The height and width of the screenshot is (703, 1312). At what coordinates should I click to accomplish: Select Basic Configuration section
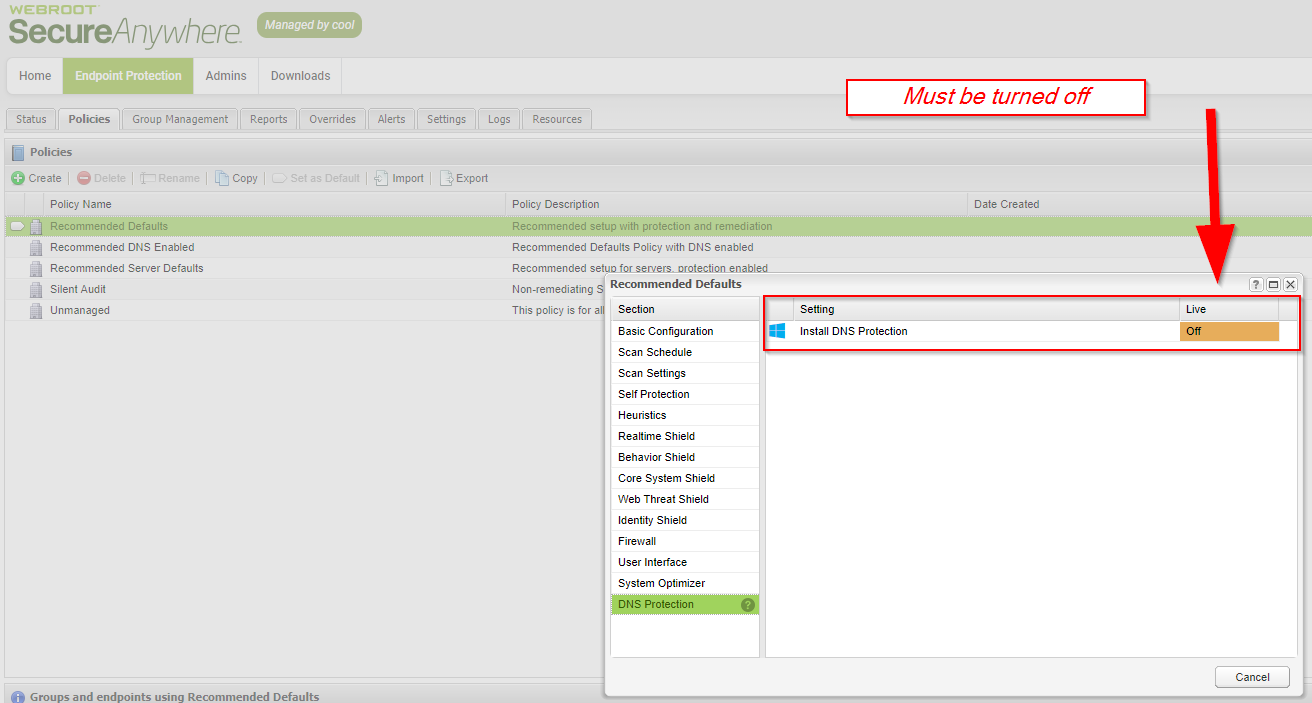tap(685, 331)
